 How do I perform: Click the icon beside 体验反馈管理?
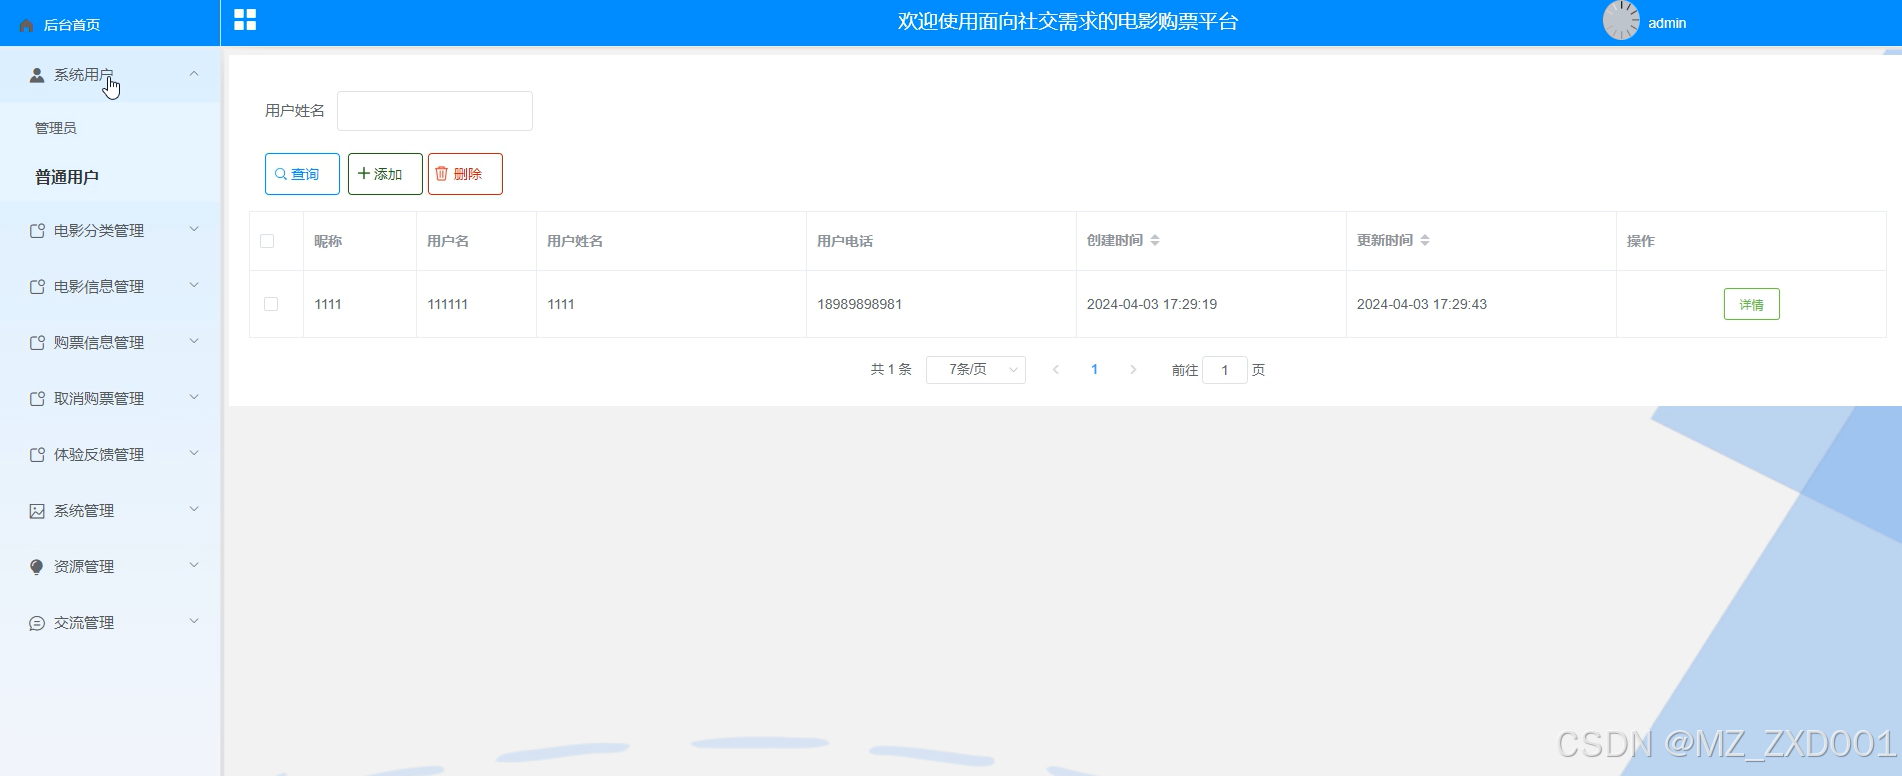coord(37,455)
